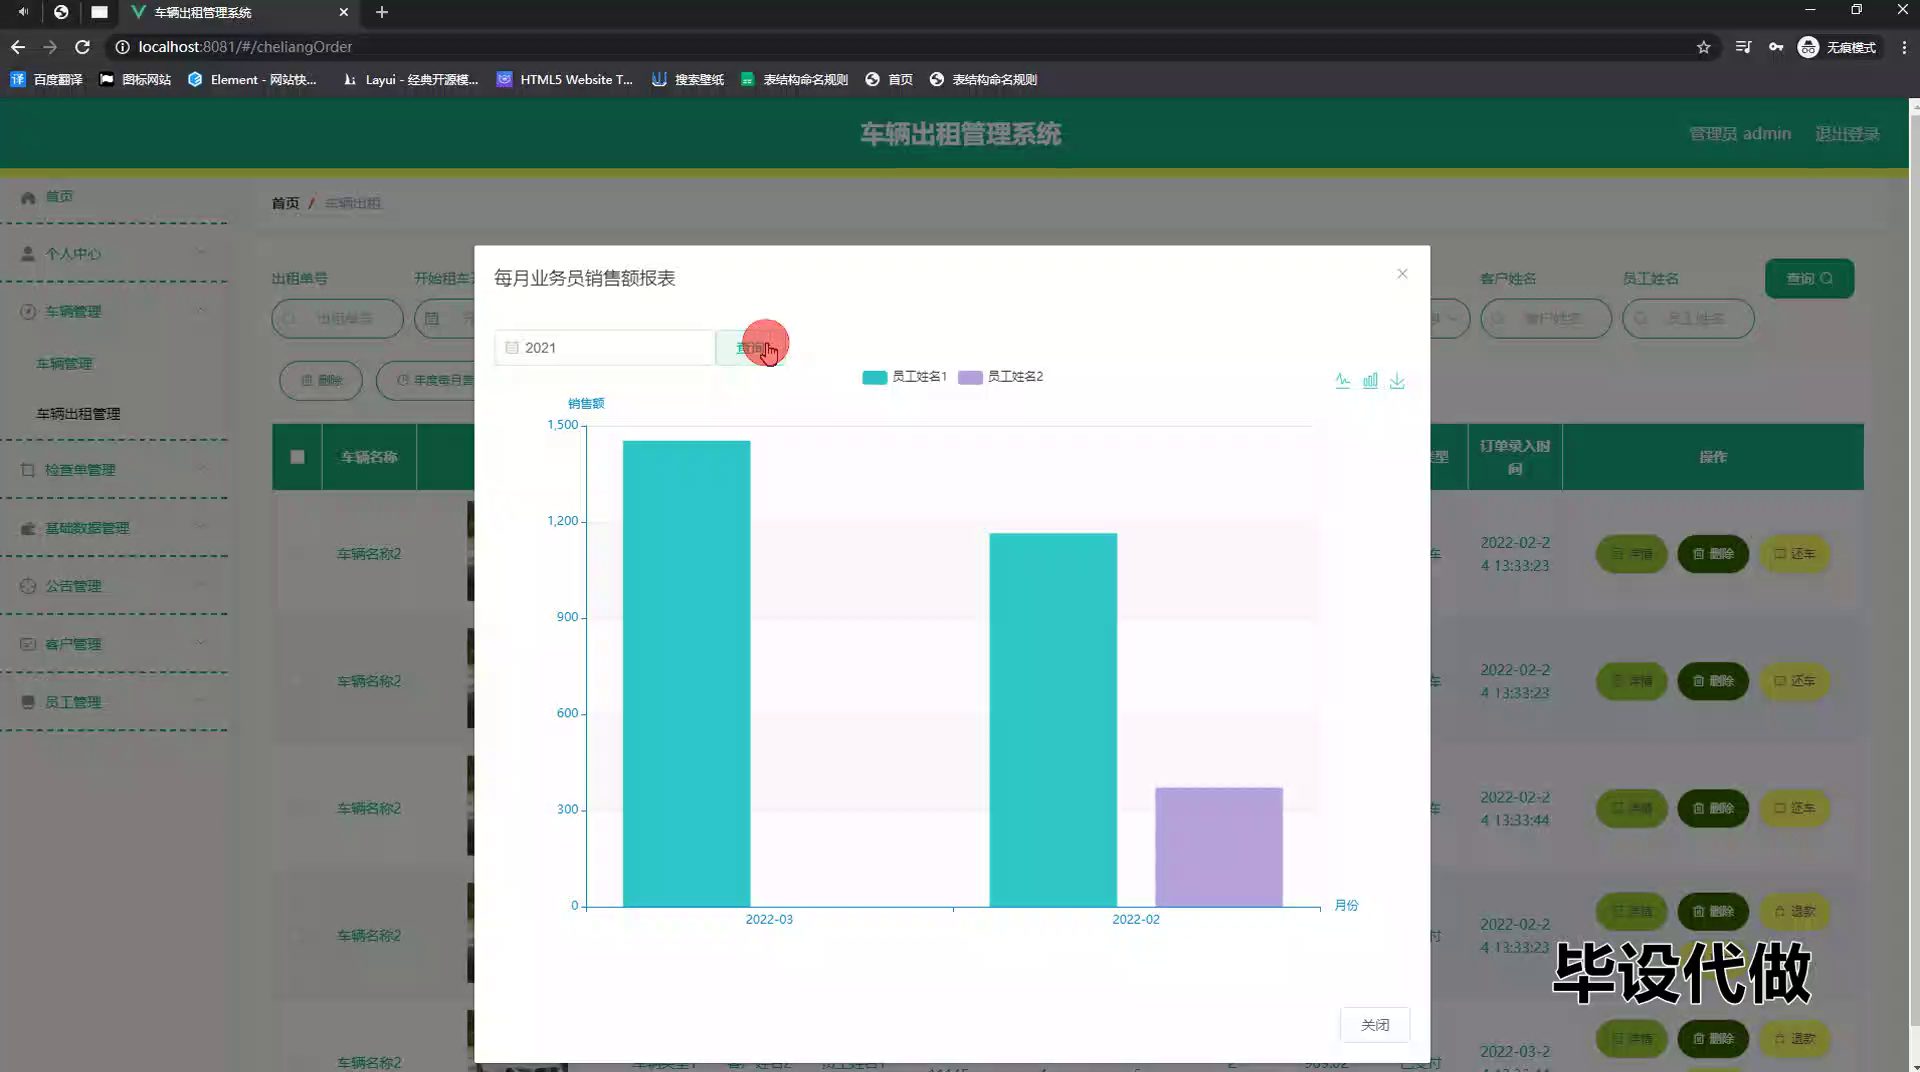Open the 2021 year picker field

pyautogui.click(x=604, y=347)
